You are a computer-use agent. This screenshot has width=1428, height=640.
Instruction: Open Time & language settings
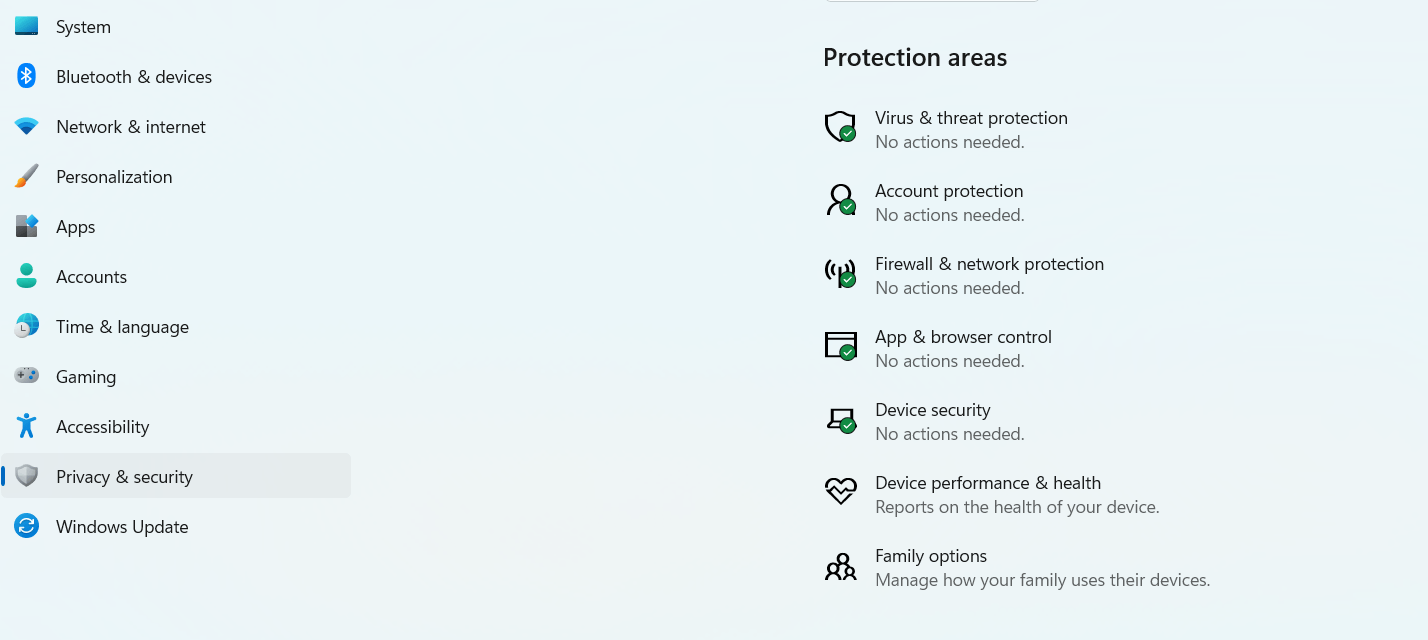pos(122,327)
